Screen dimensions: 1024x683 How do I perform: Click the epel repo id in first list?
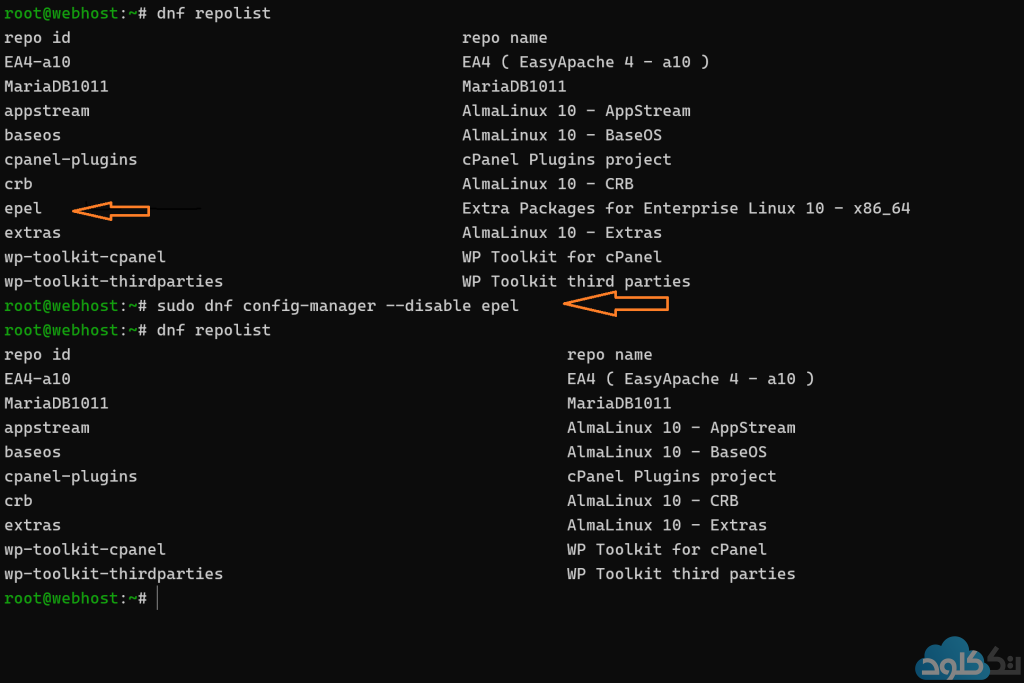point(23,209)
